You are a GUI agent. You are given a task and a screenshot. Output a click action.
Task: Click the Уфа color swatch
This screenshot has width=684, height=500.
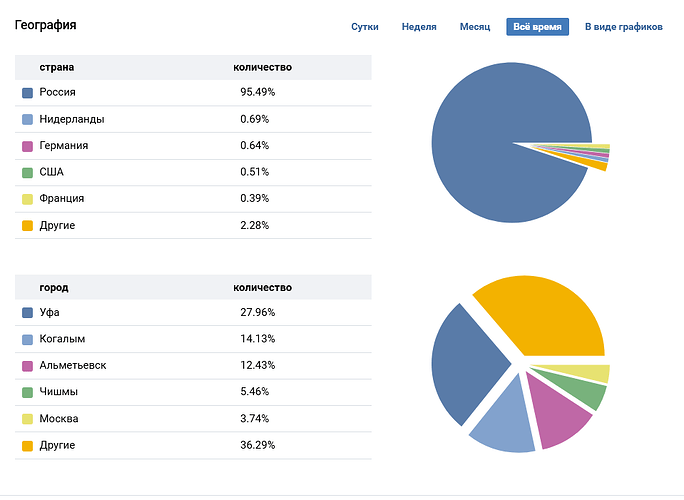27,313
